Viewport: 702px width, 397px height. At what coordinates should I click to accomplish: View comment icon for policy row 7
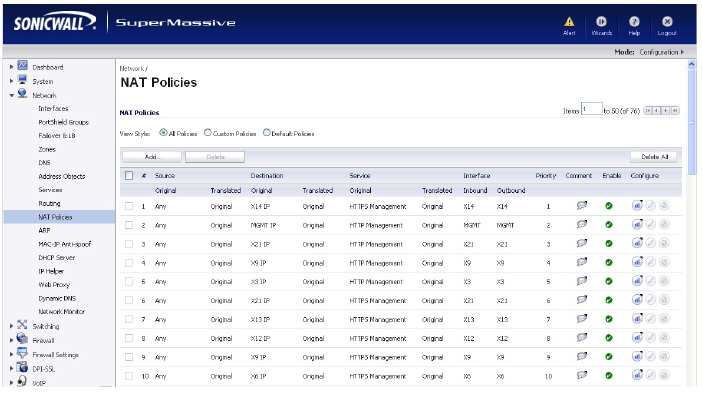pos(582,319)
